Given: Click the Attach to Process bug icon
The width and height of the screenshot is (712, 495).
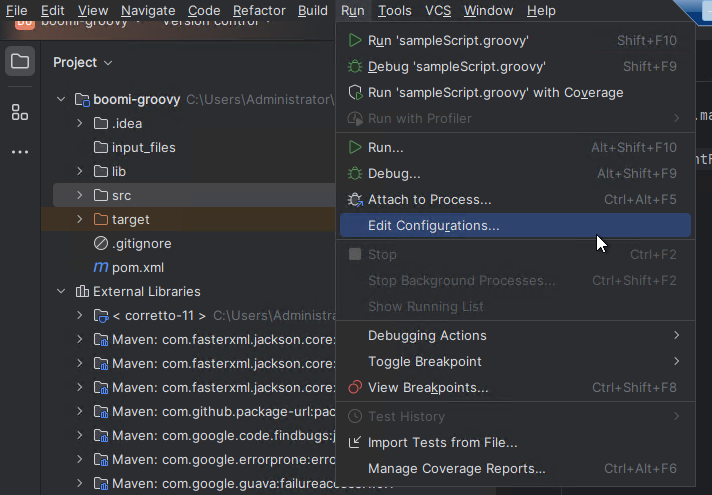Looking at the screenshot, I should (x=355, y=199).
